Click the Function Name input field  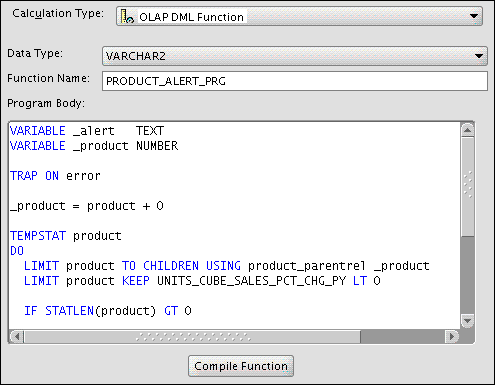295,81
